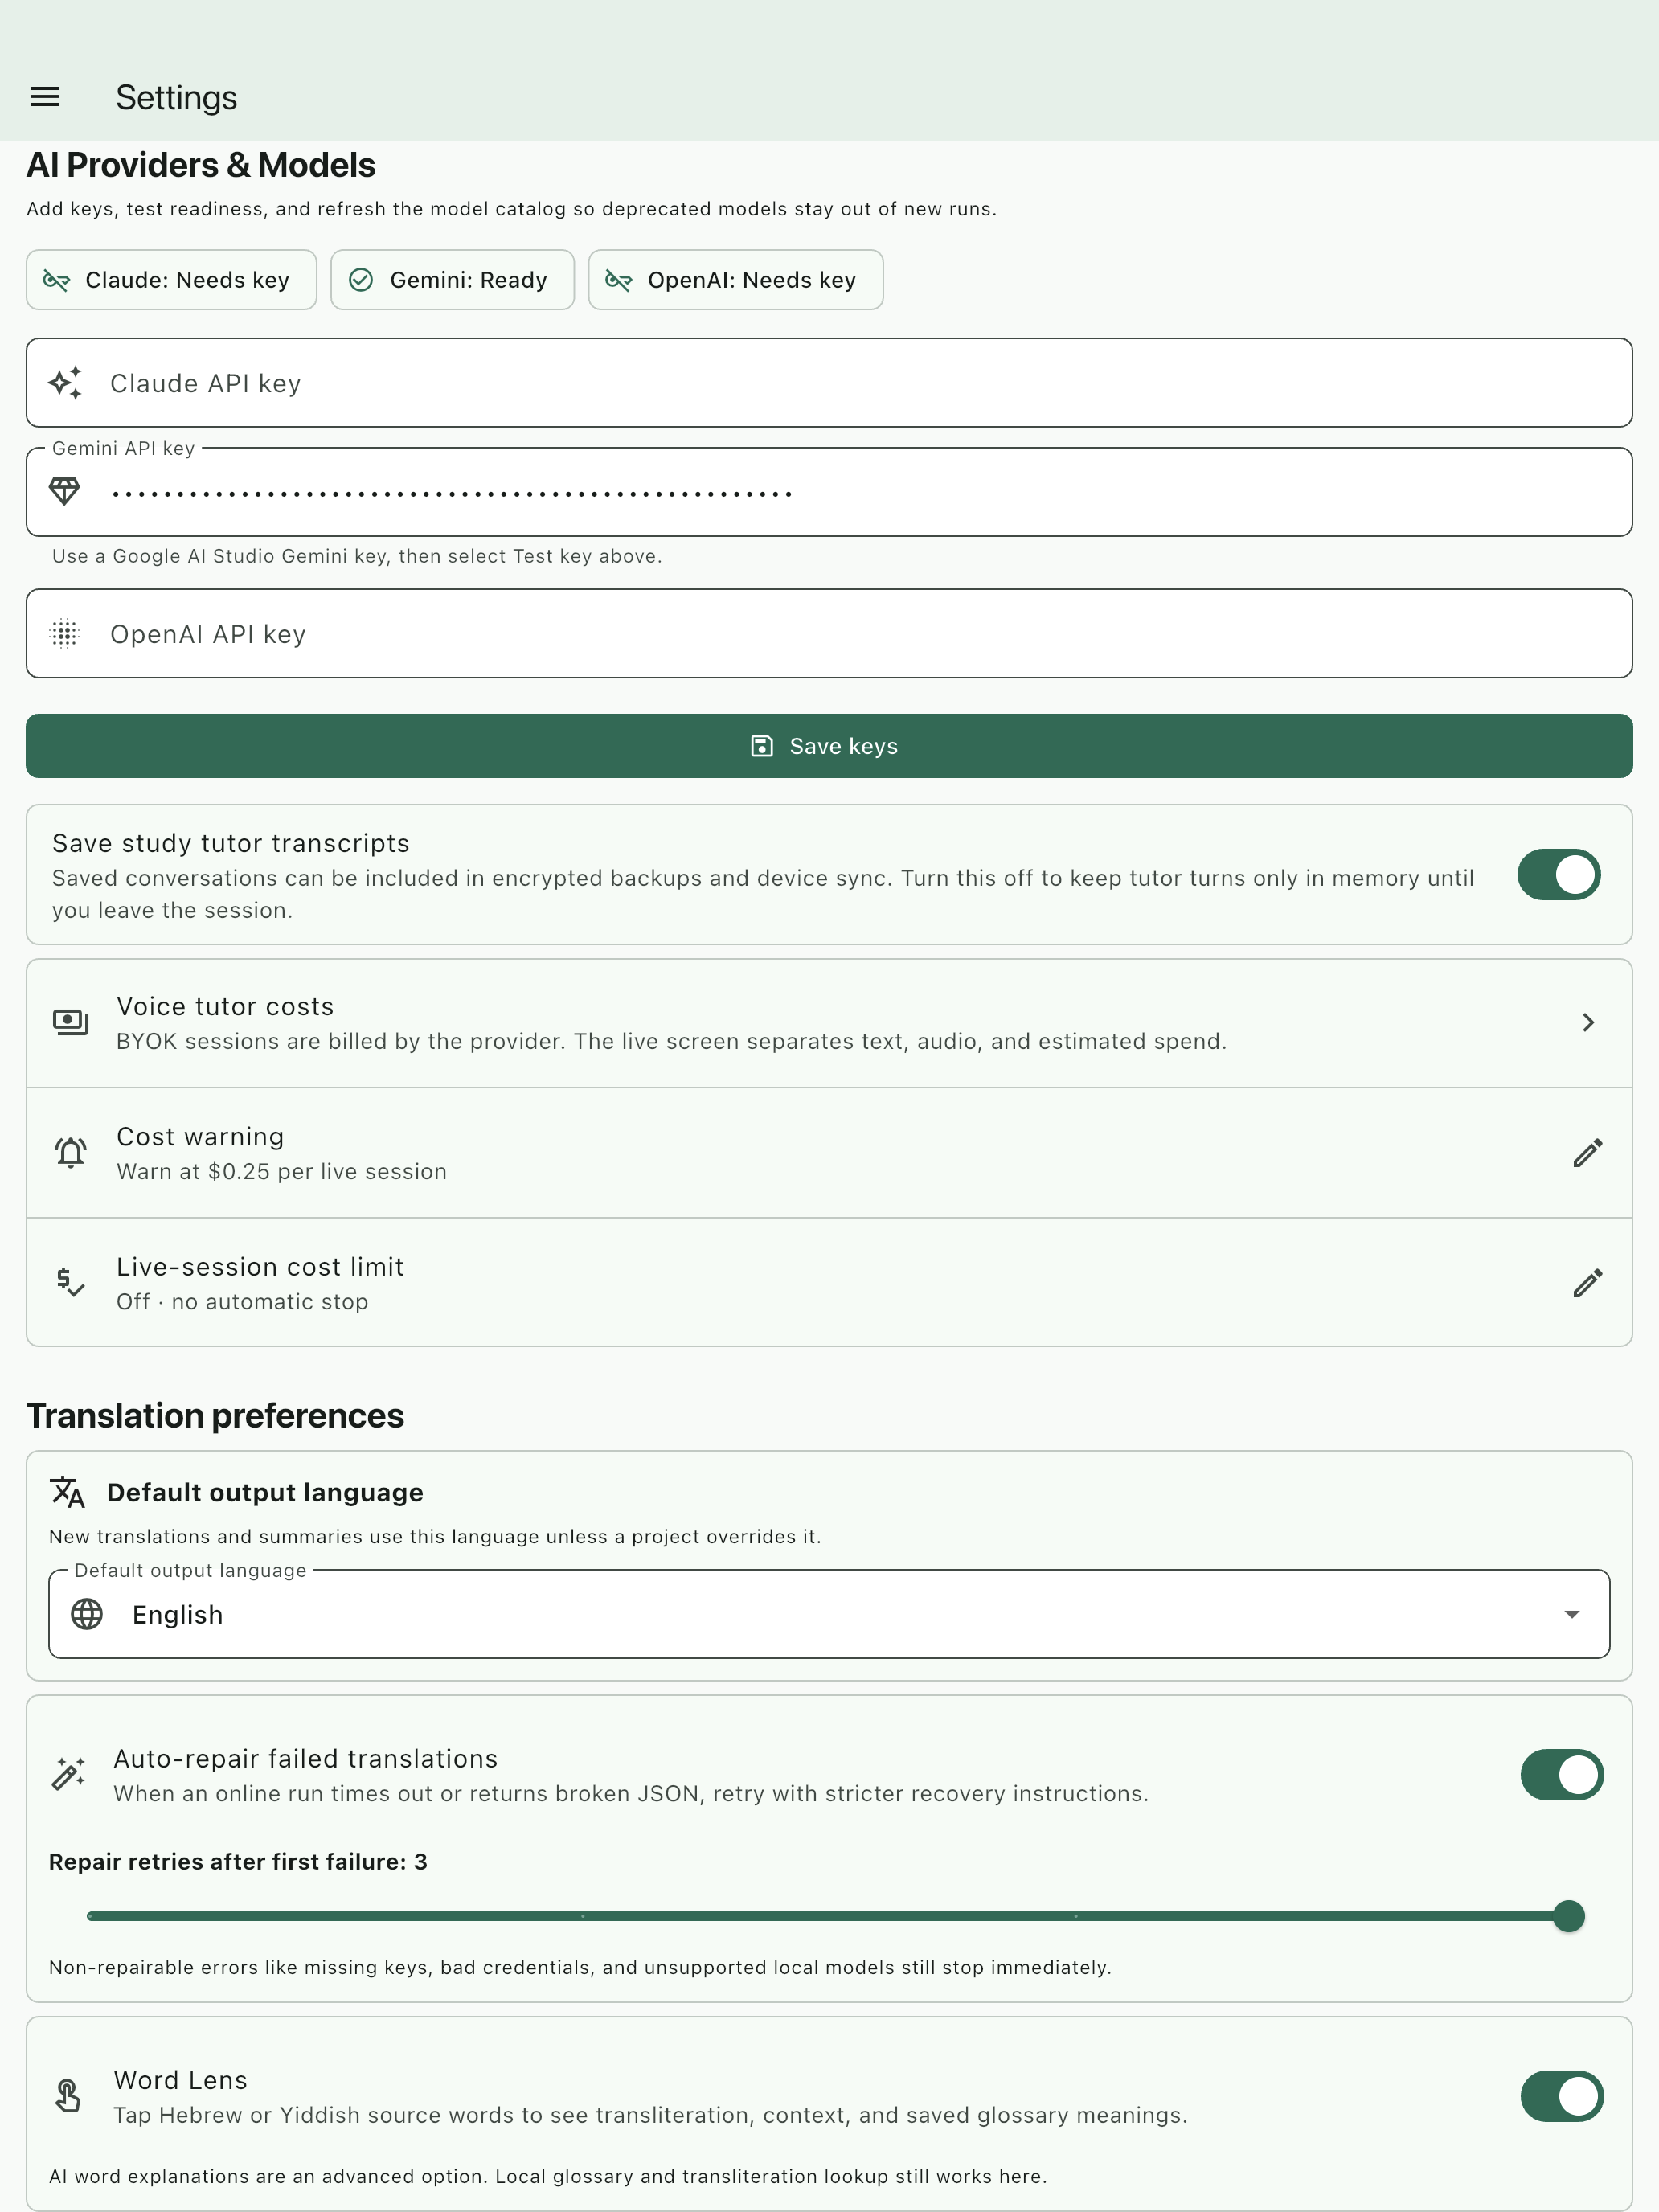The width and height of the screenshot is (1659, 2212).
Task: Click the floppy disk icon on Save keys
Action: pos(762,746)
